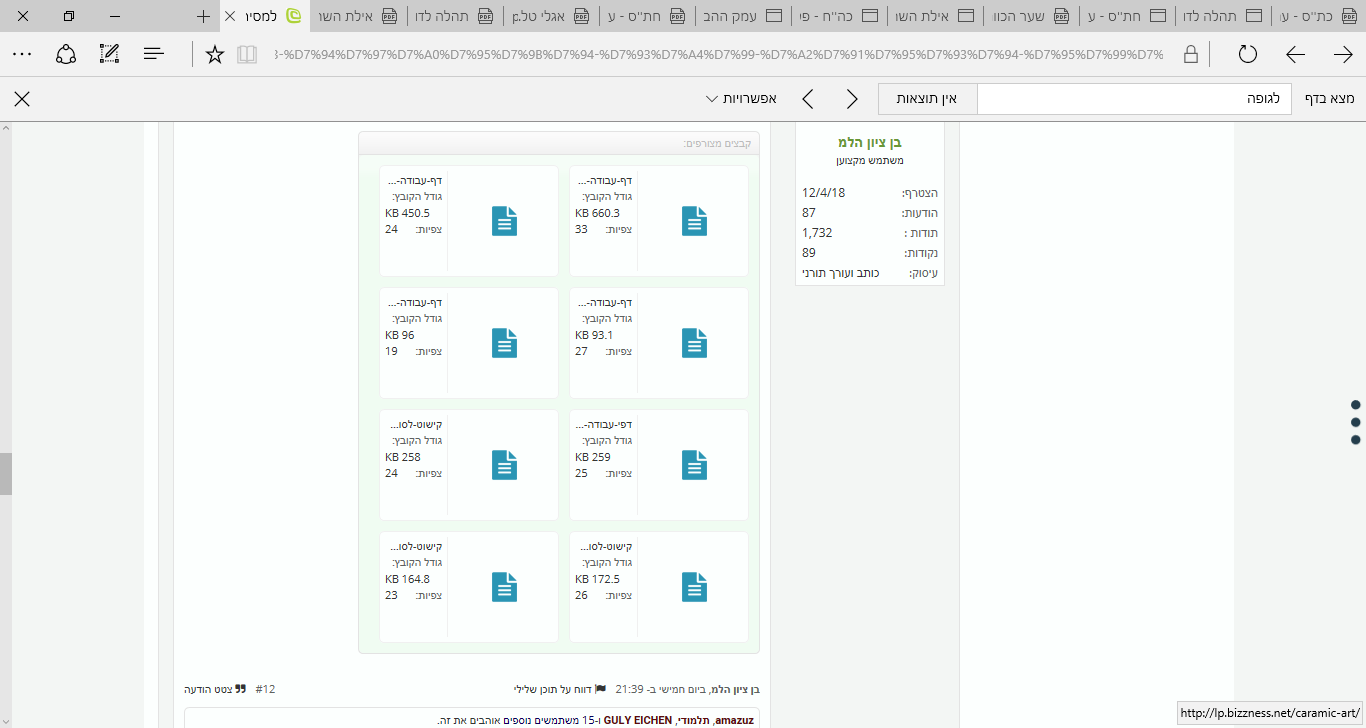Open the 172.5 KB attachment file icon
The height and width of the screenshot is (728, 1366).
click(694, 587)
